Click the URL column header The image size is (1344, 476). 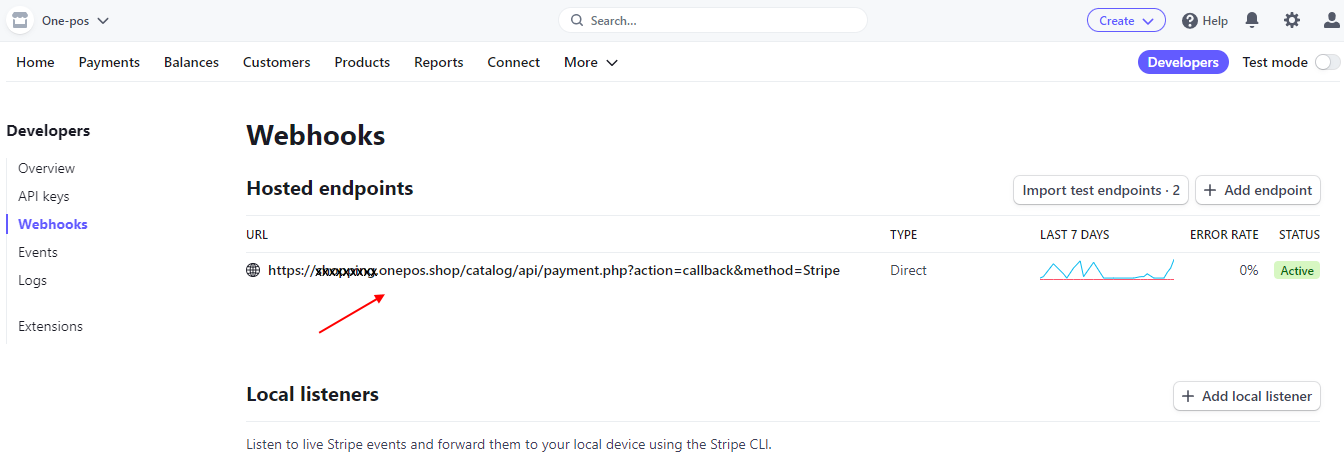click(257, 235)
